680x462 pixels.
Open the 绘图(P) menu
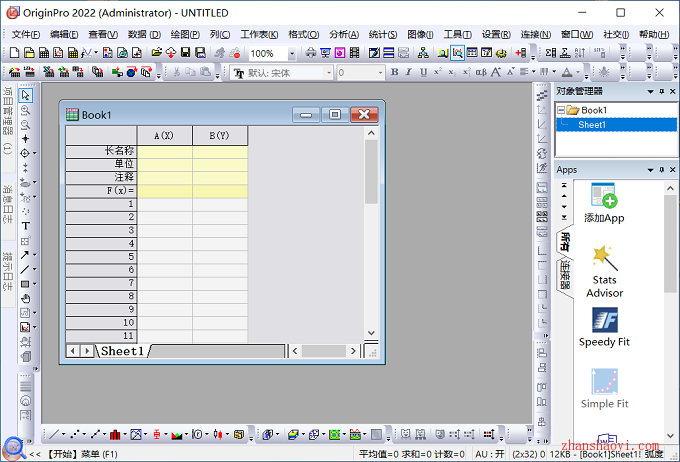point(185,34)
